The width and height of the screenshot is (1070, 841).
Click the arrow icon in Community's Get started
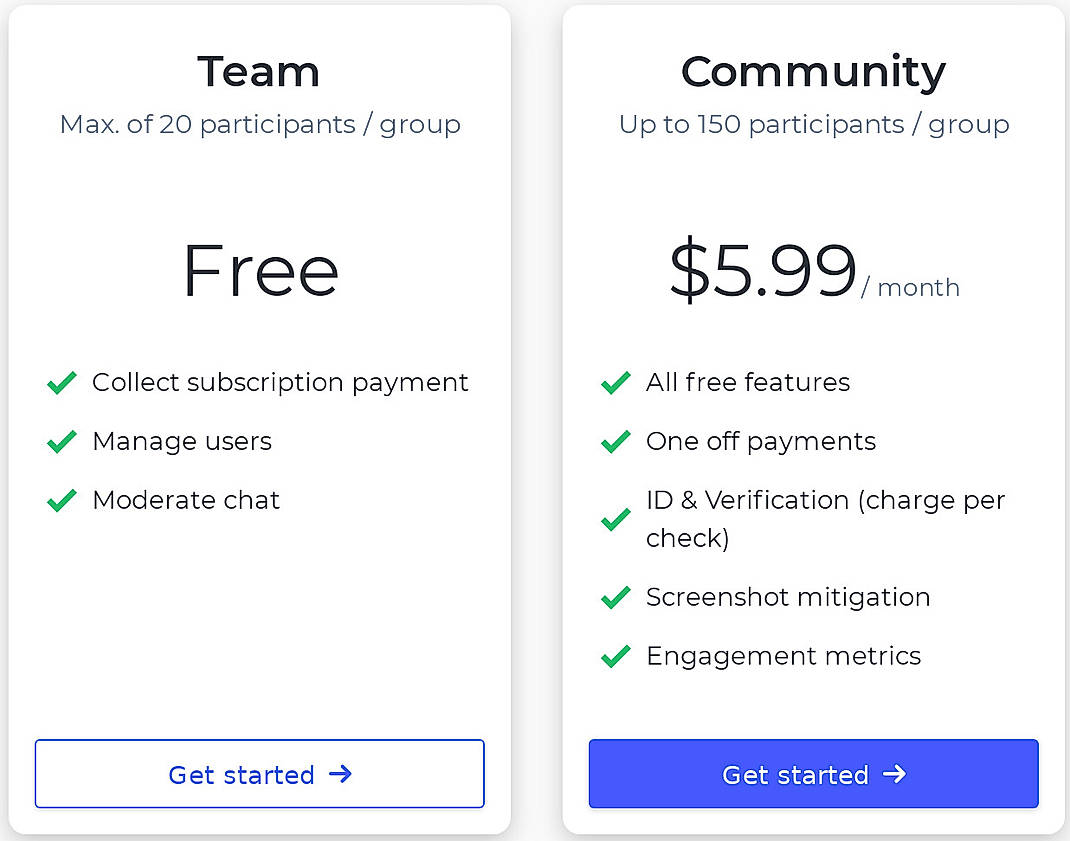[896, 774]
